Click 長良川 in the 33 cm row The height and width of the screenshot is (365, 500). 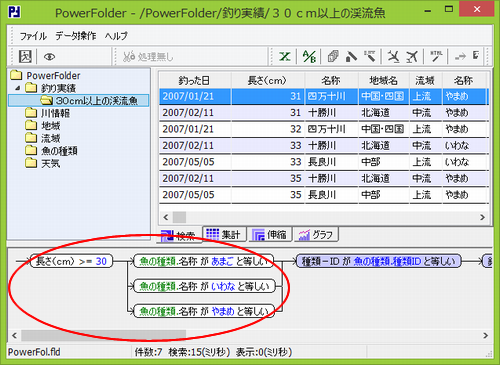[331, 162]
